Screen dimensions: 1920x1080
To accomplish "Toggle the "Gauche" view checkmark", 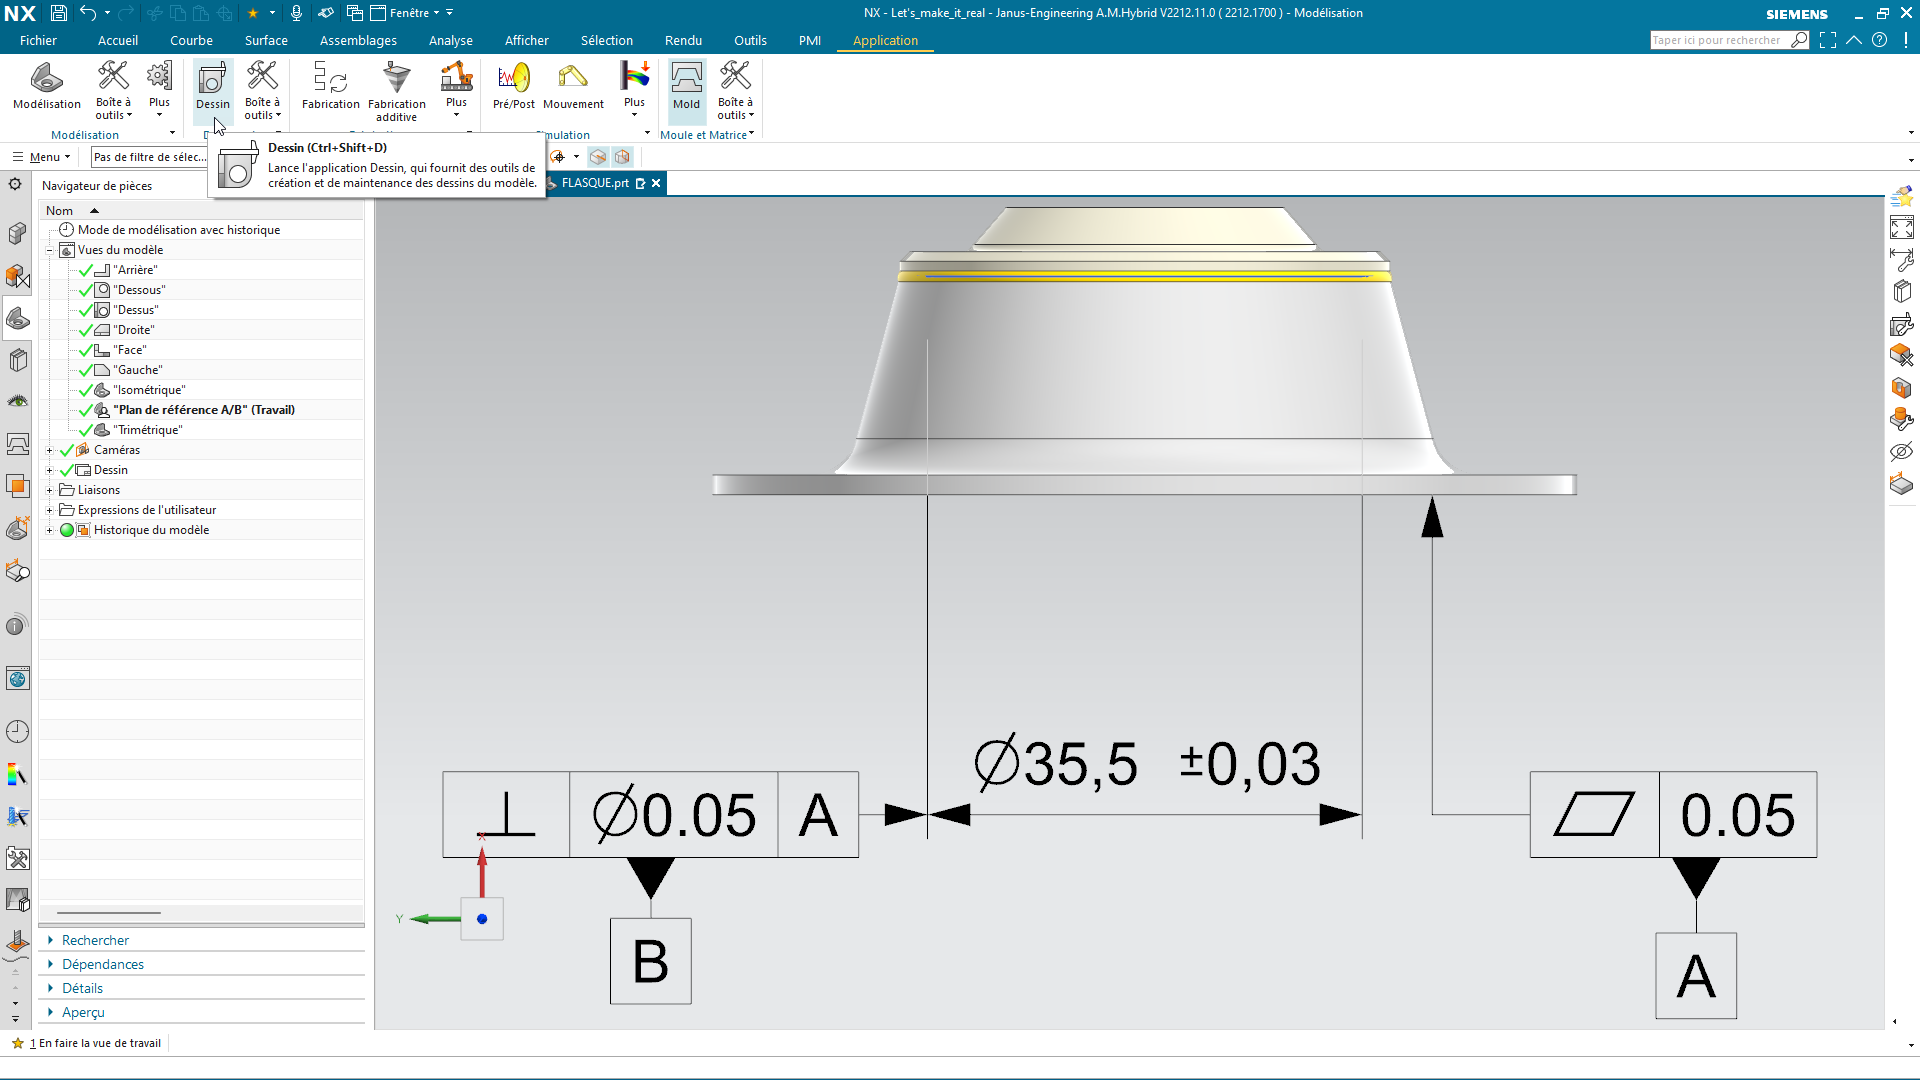I will [86, 370].
